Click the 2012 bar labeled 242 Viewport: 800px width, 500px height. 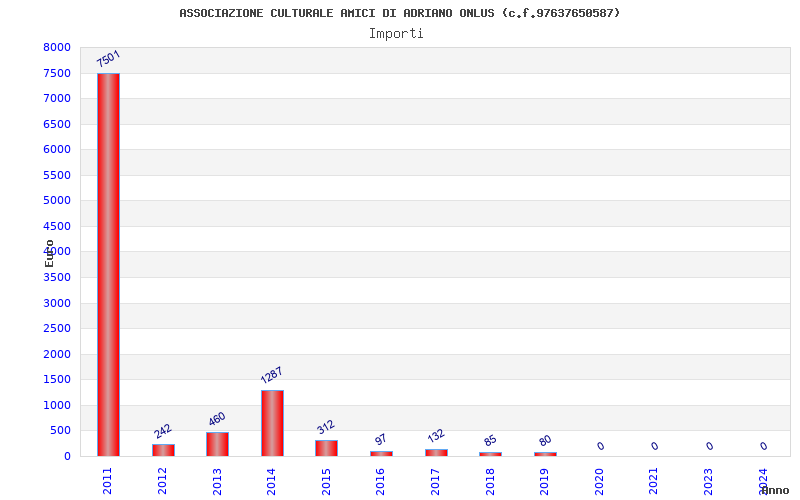coord(163,450)
